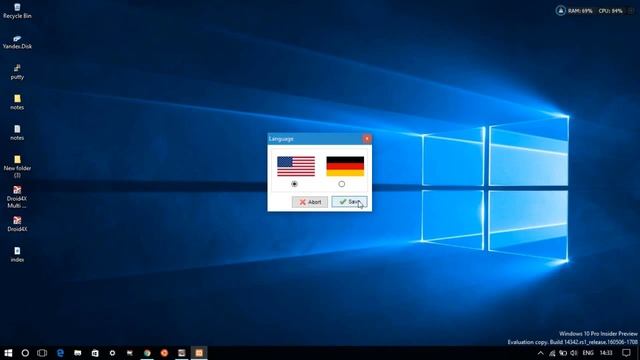This screenshot has height=360, width=640.
Task: Click the Abort button
Action: tap(310, 202)
